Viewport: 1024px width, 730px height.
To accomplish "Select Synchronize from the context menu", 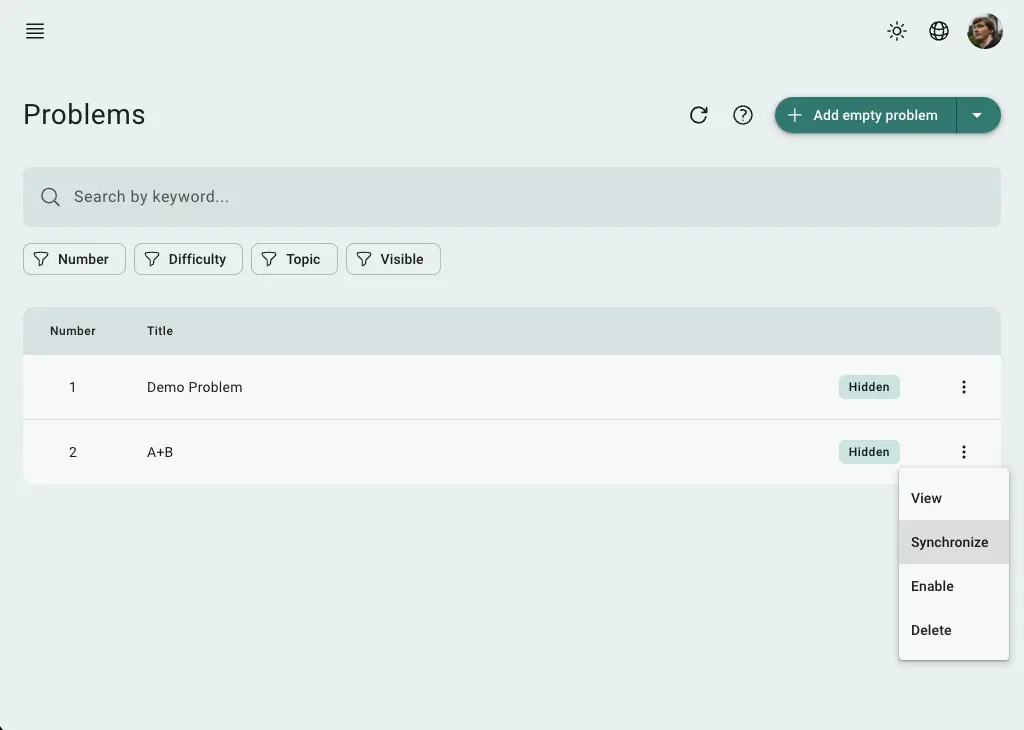I will click(950, 542).
